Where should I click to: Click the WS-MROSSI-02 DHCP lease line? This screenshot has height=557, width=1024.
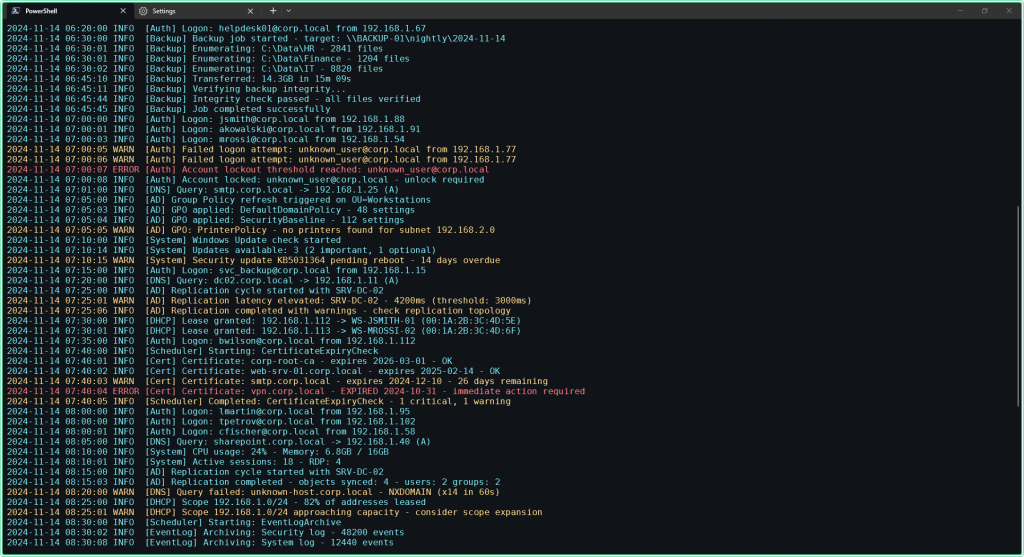click(264, 331)
